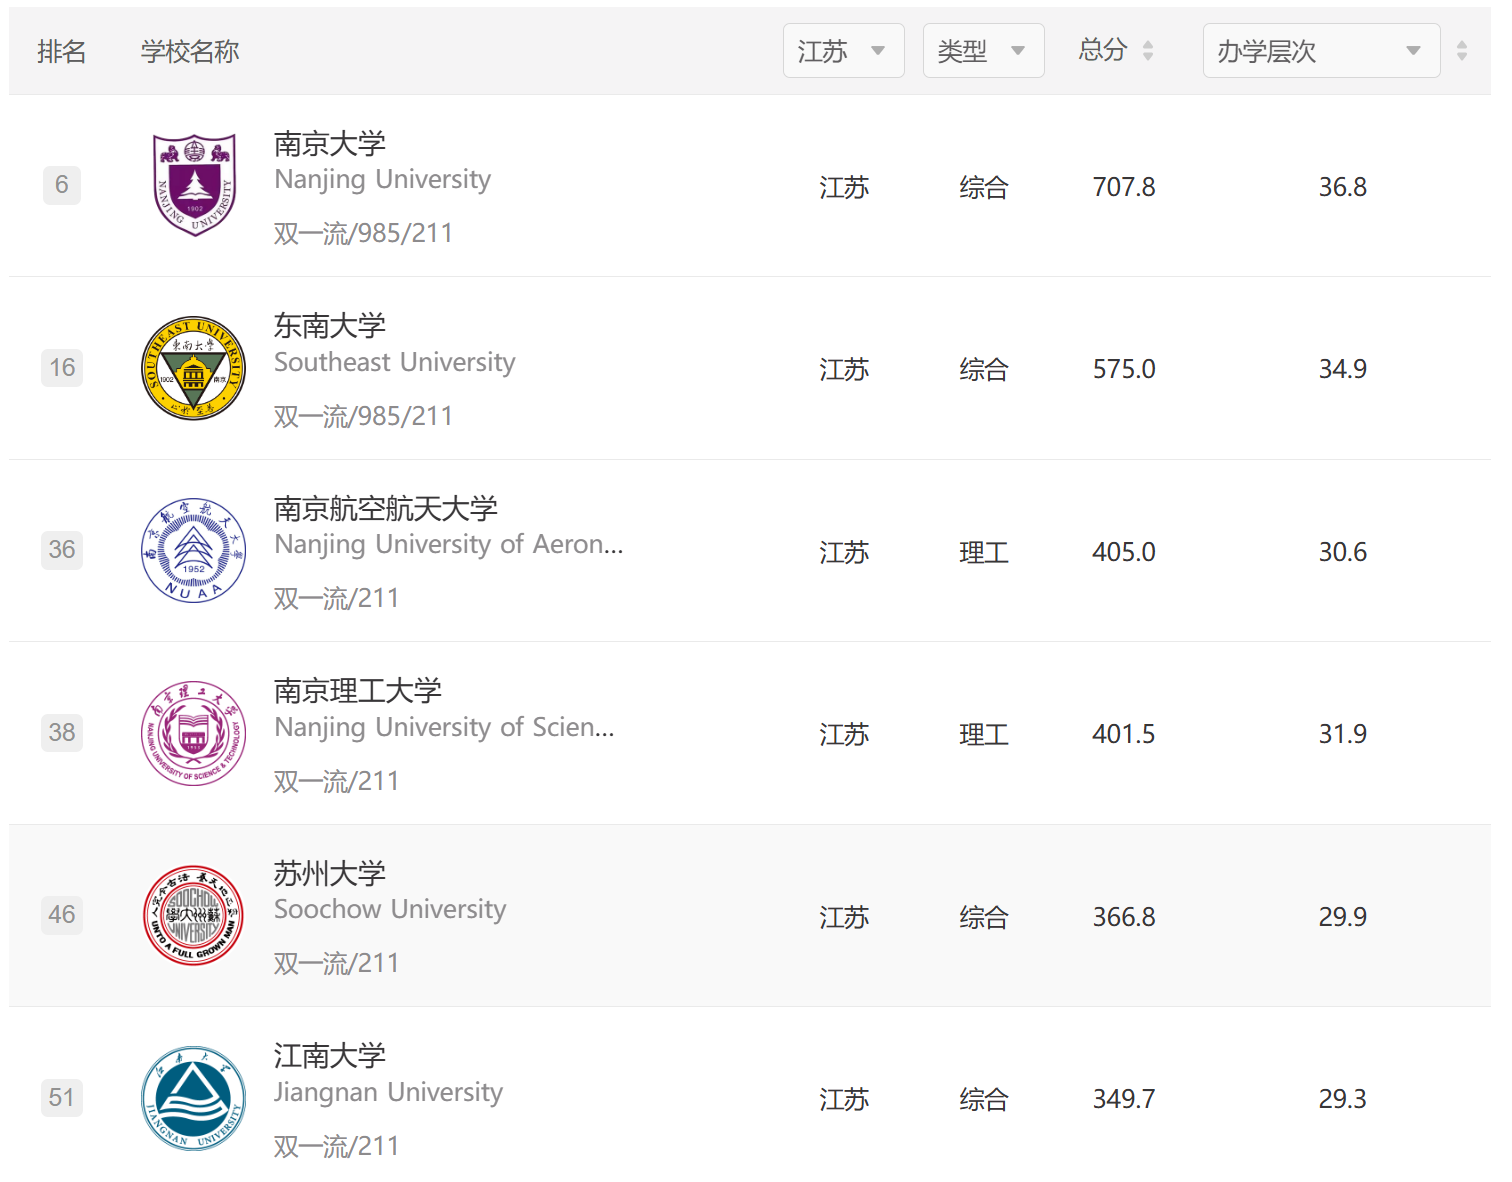Click the Soochow University emblem
The height and width of the screenshot is (1182, 1512).
tap(194, 915)
